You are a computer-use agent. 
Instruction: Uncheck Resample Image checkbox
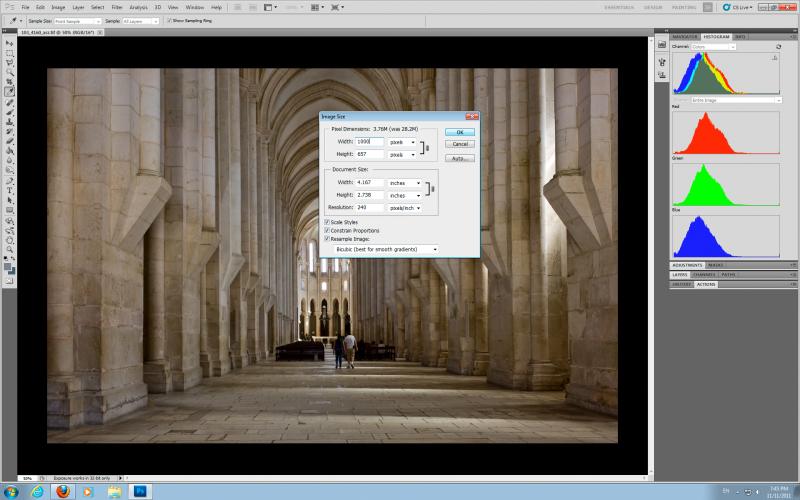[x=327, y=239]
